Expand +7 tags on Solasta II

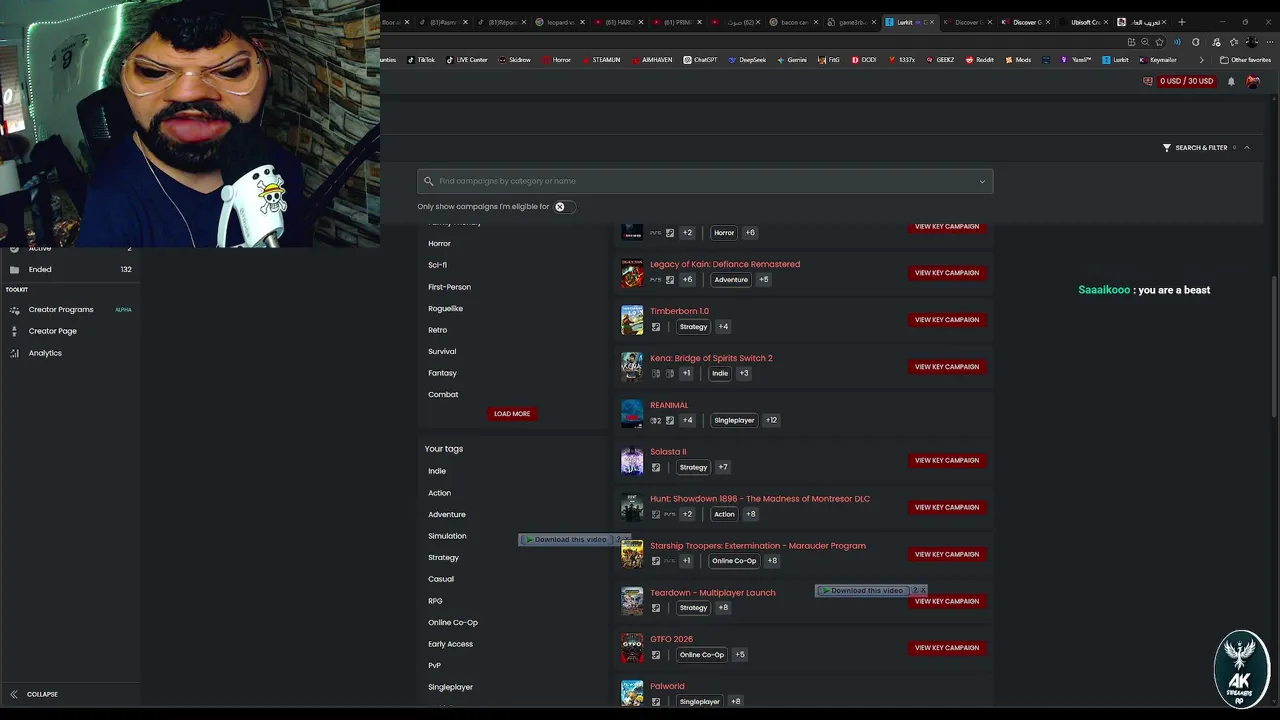(x=723, y=467)
